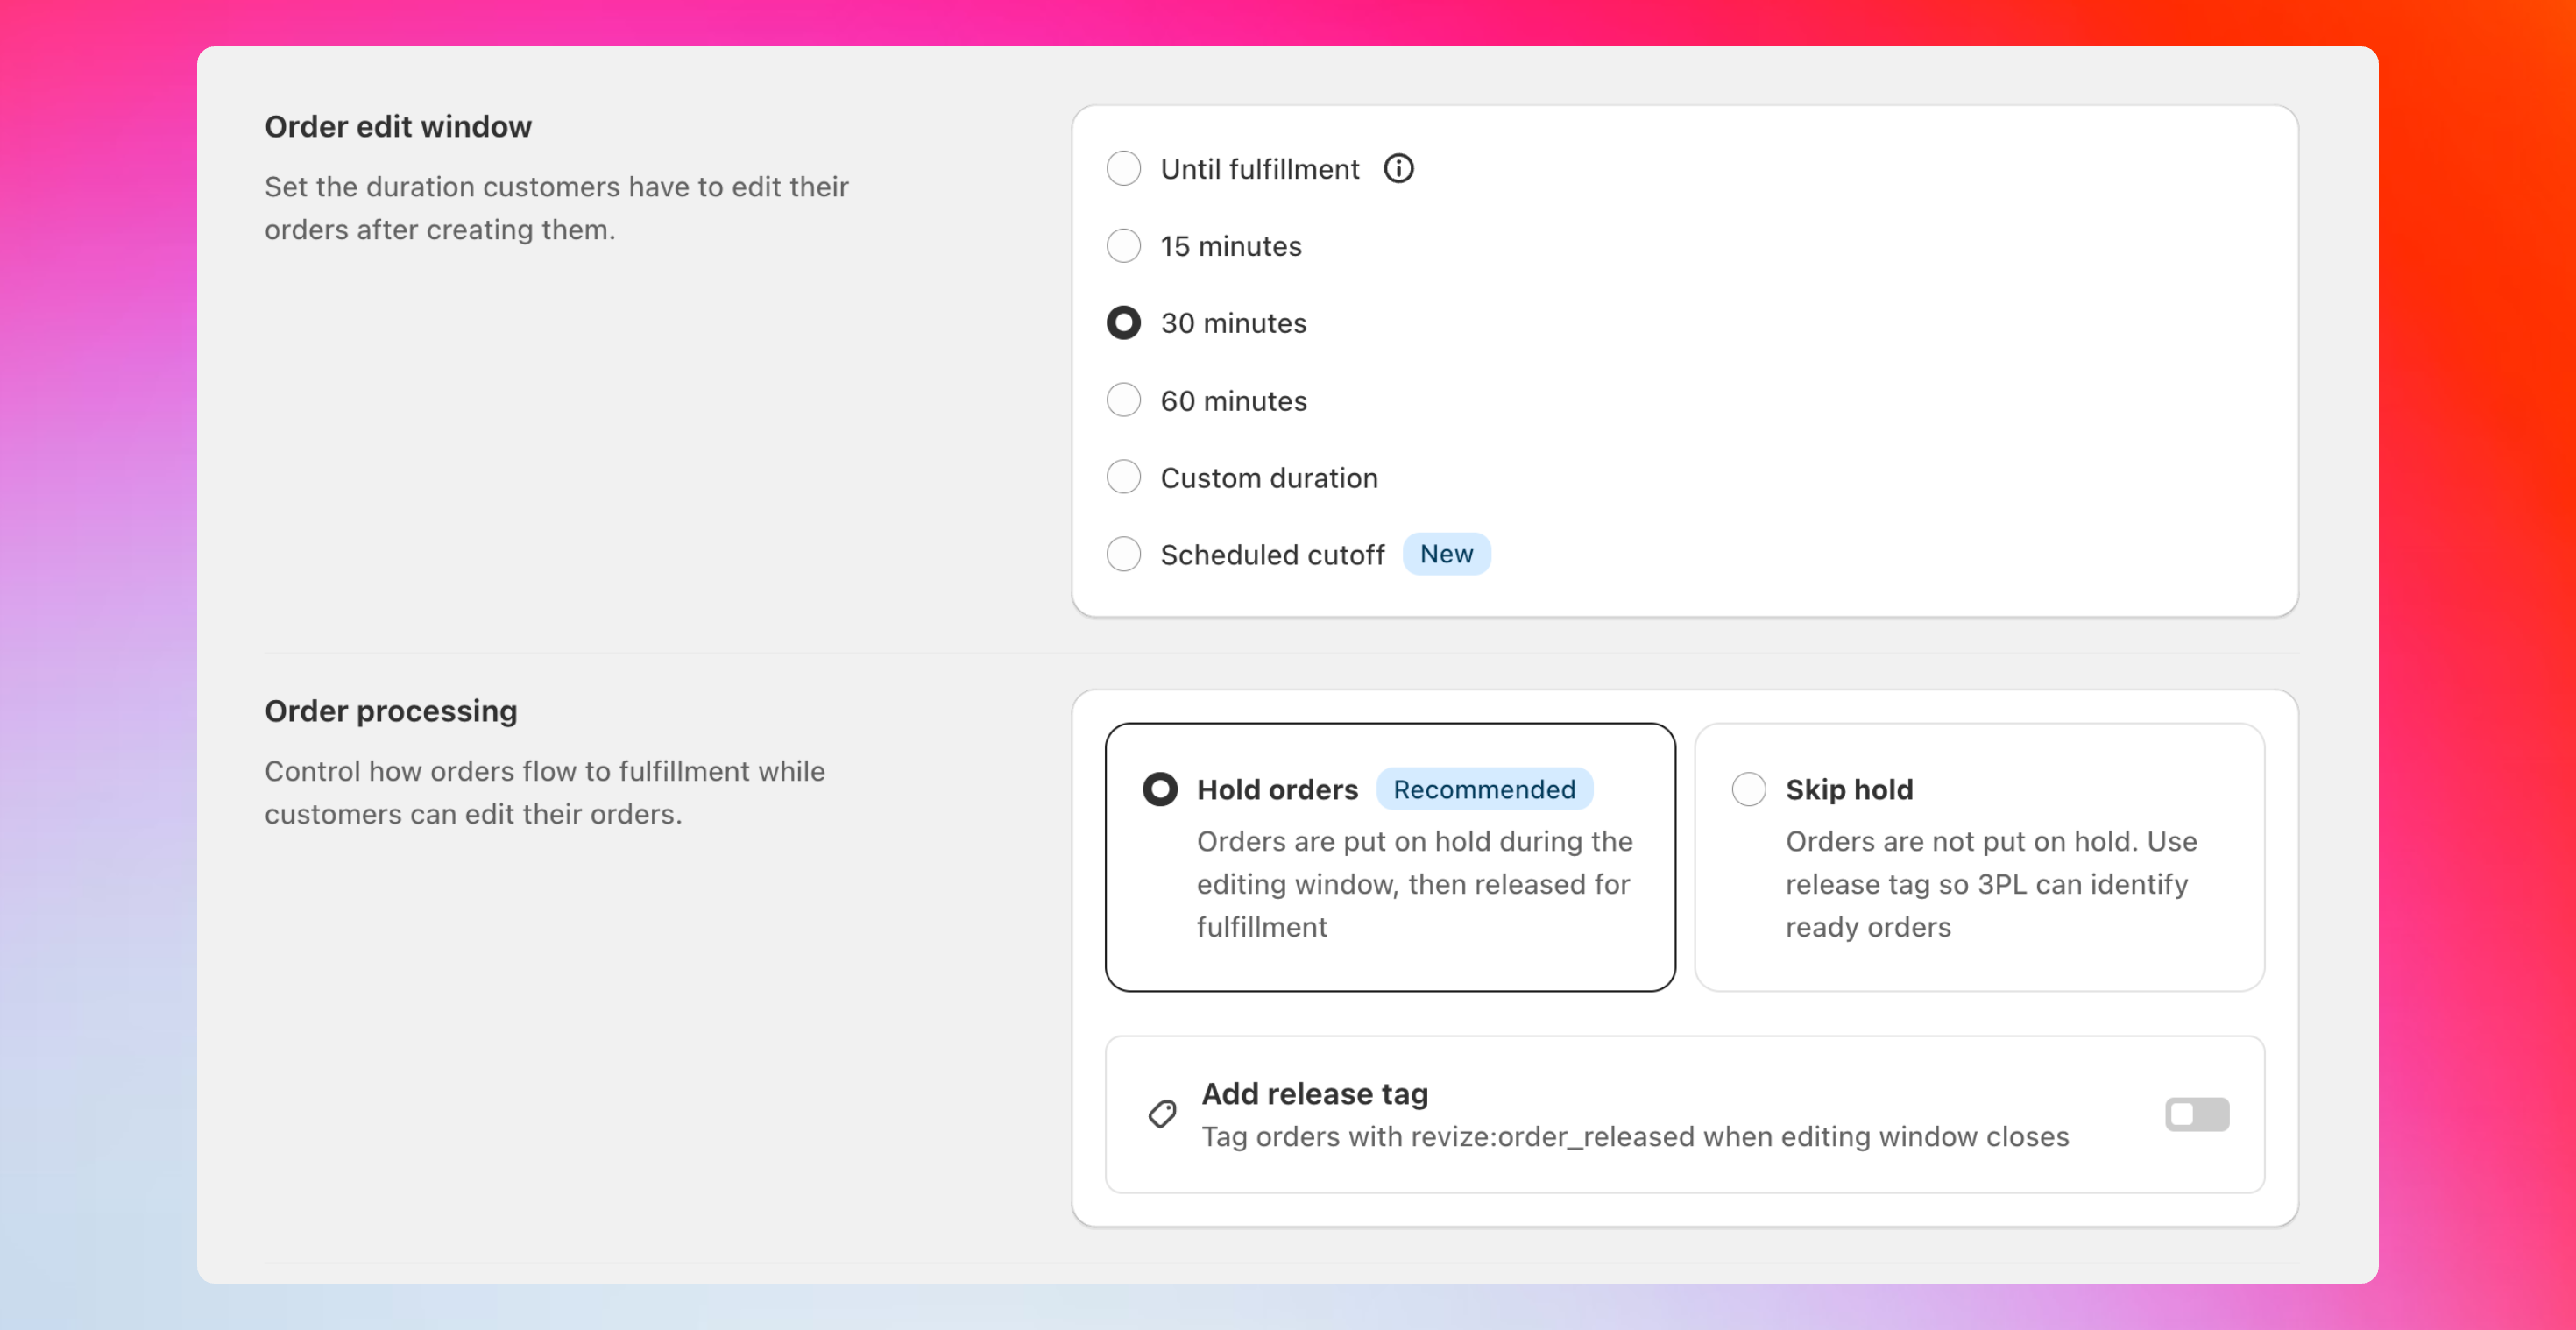Image resolution: width=2576 pixels, height=1330 pixels.
Task: Click the Order processing section heading
Action: click(x=390, y=710)
